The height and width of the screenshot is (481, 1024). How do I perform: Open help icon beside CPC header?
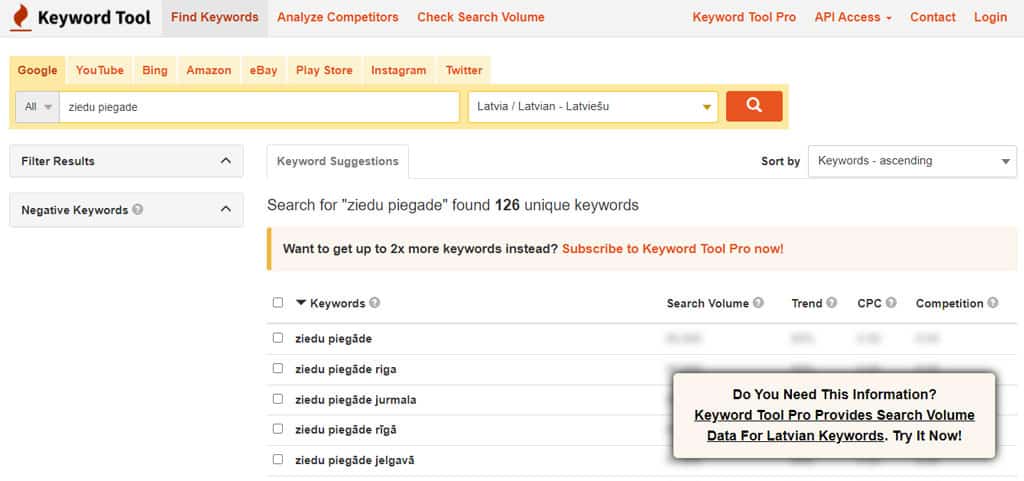coord(891,303)
